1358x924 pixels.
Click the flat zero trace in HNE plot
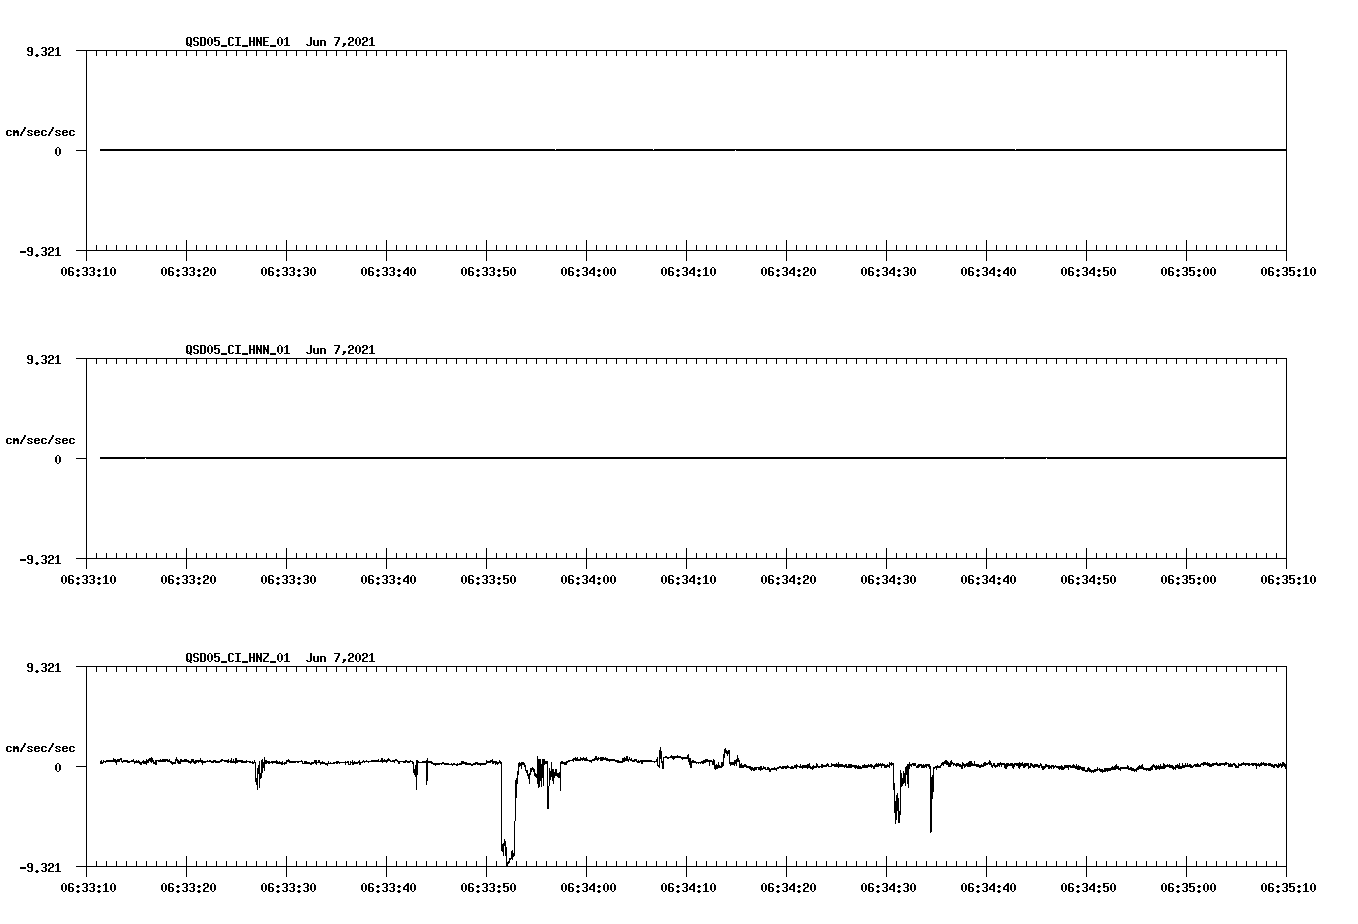coord(693,150)
